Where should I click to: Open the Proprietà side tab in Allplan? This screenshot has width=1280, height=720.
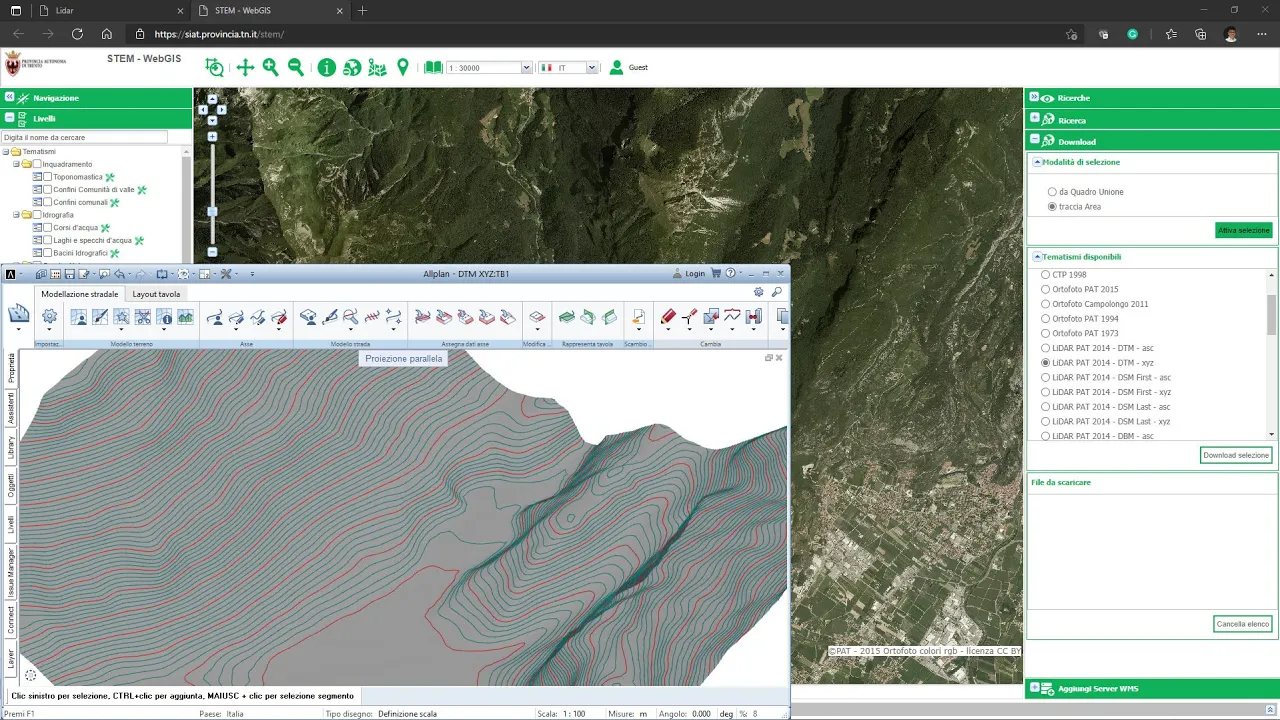[x=11, y=368]
